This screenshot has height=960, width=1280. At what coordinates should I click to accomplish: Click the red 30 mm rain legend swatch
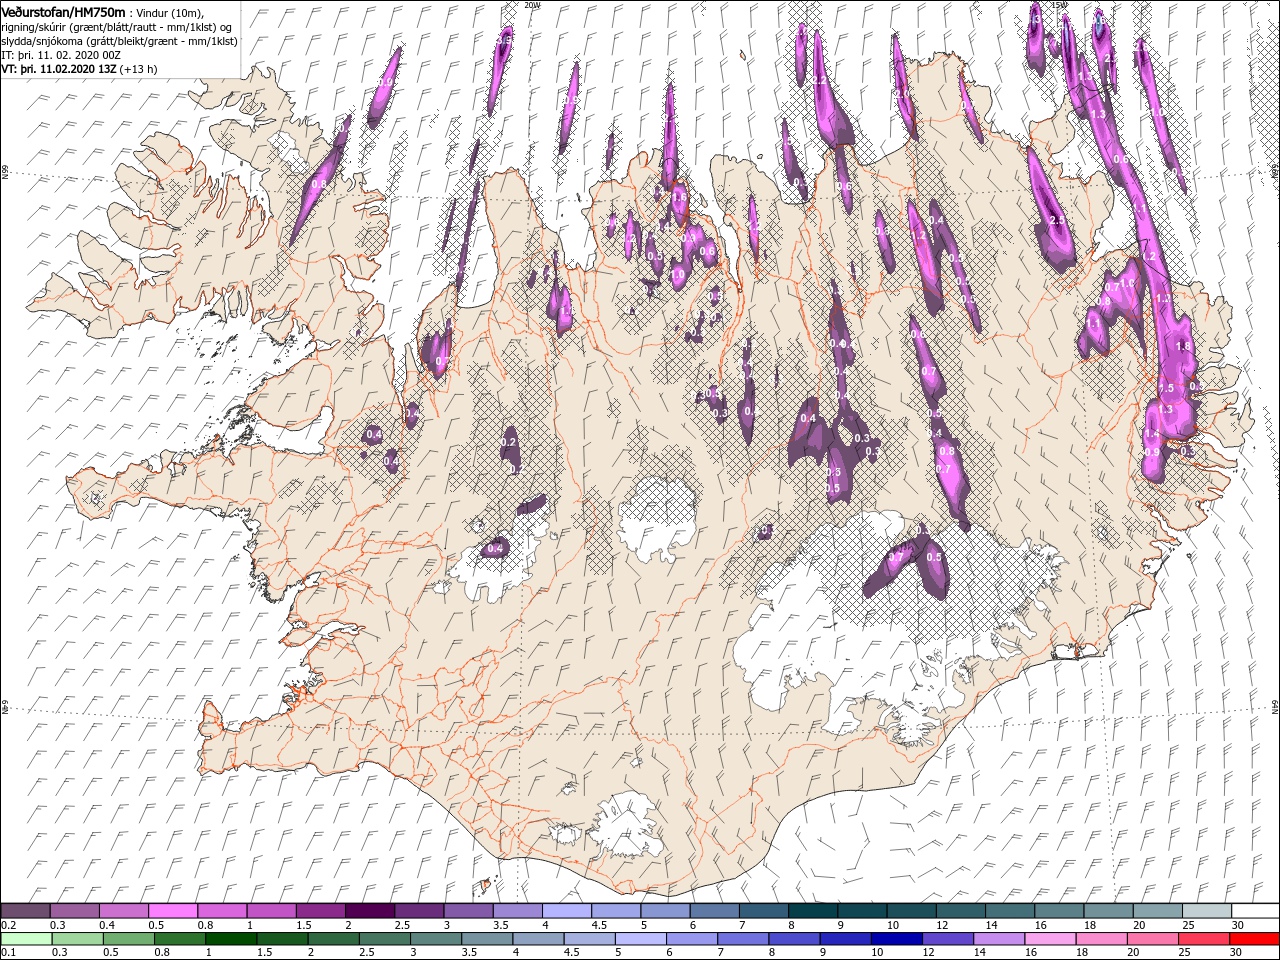click(x=1254, y=938)
